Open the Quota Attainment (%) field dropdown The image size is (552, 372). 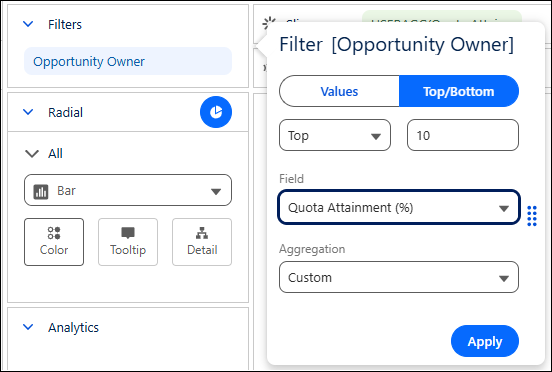(399, 207)
